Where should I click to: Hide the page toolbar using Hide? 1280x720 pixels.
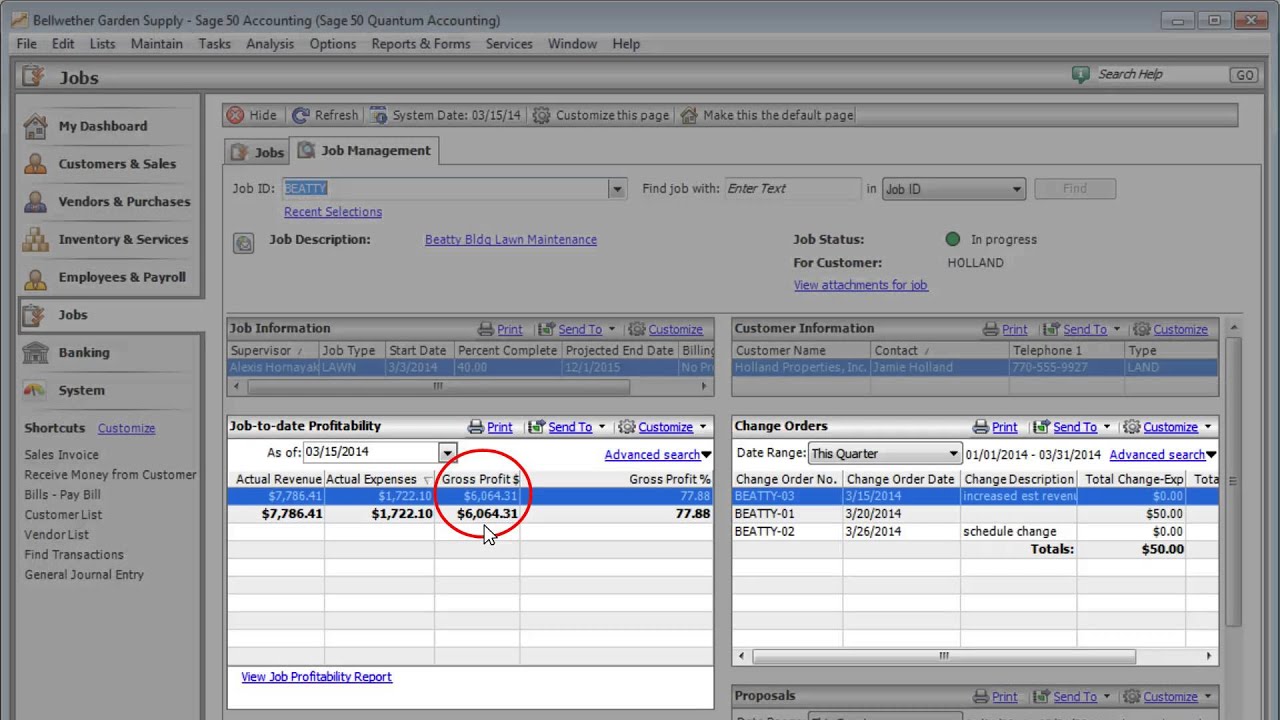(x=251, y=115)
